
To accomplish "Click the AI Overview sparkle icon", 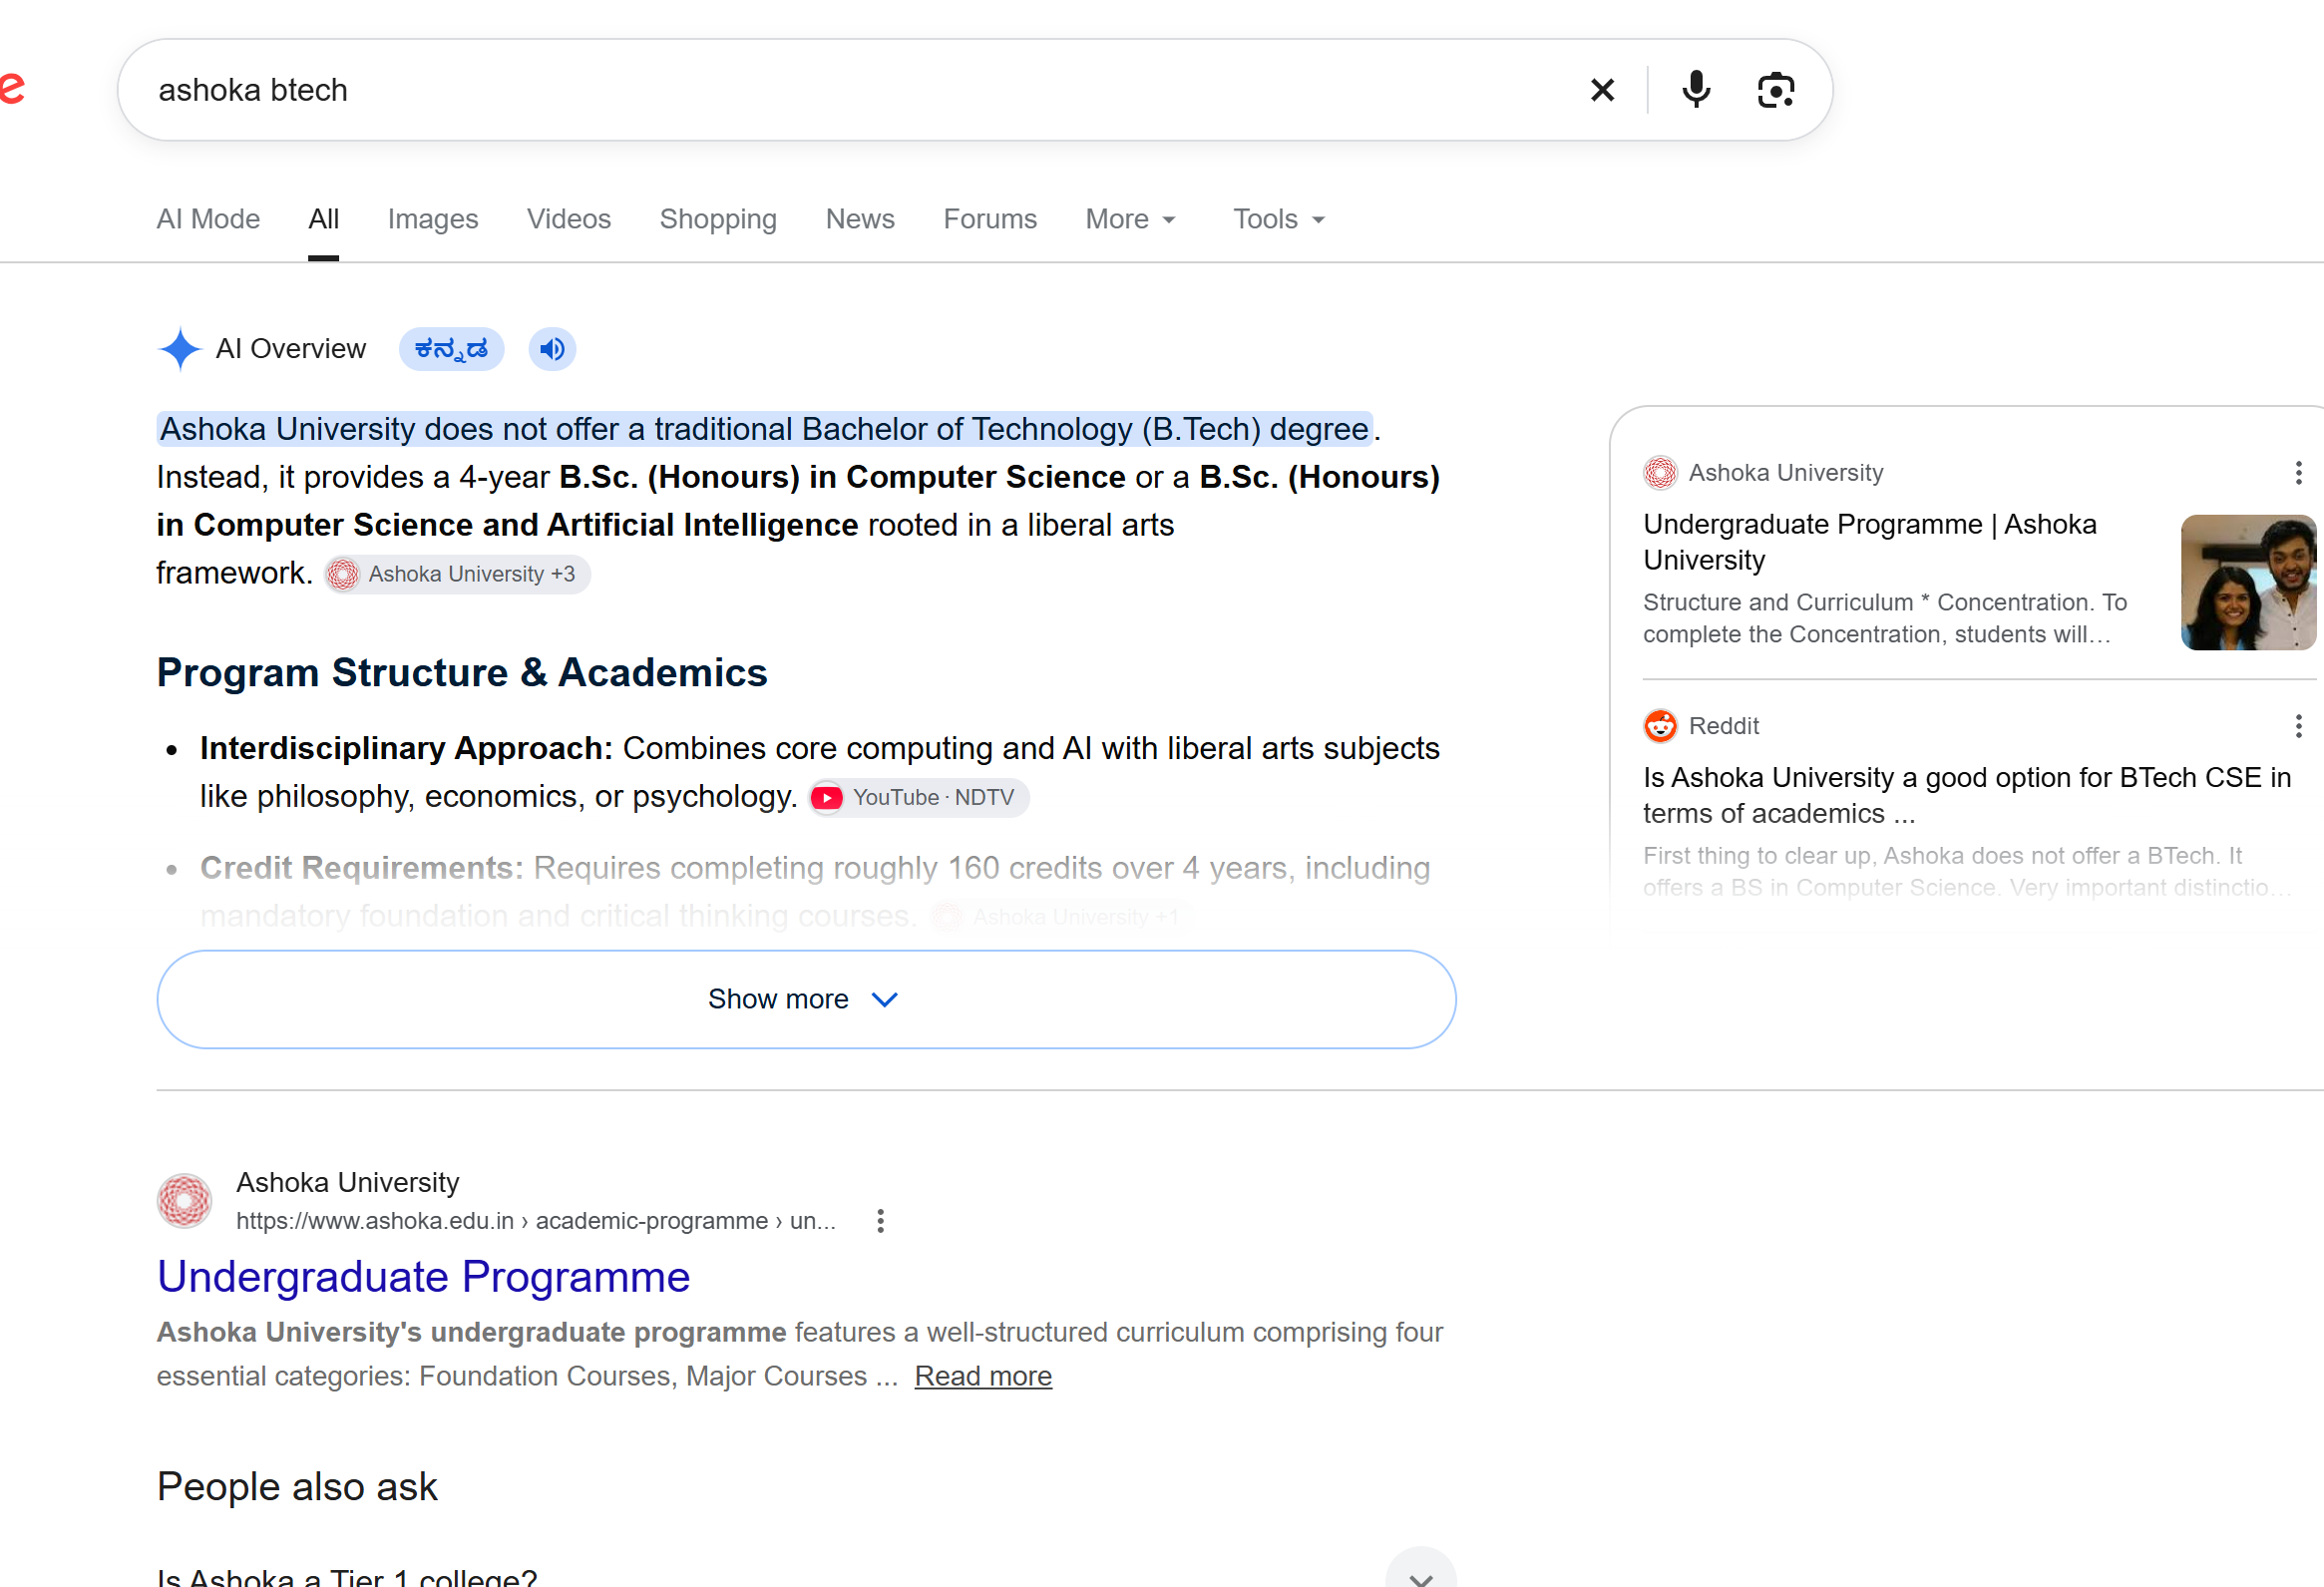I will point(180,349).
